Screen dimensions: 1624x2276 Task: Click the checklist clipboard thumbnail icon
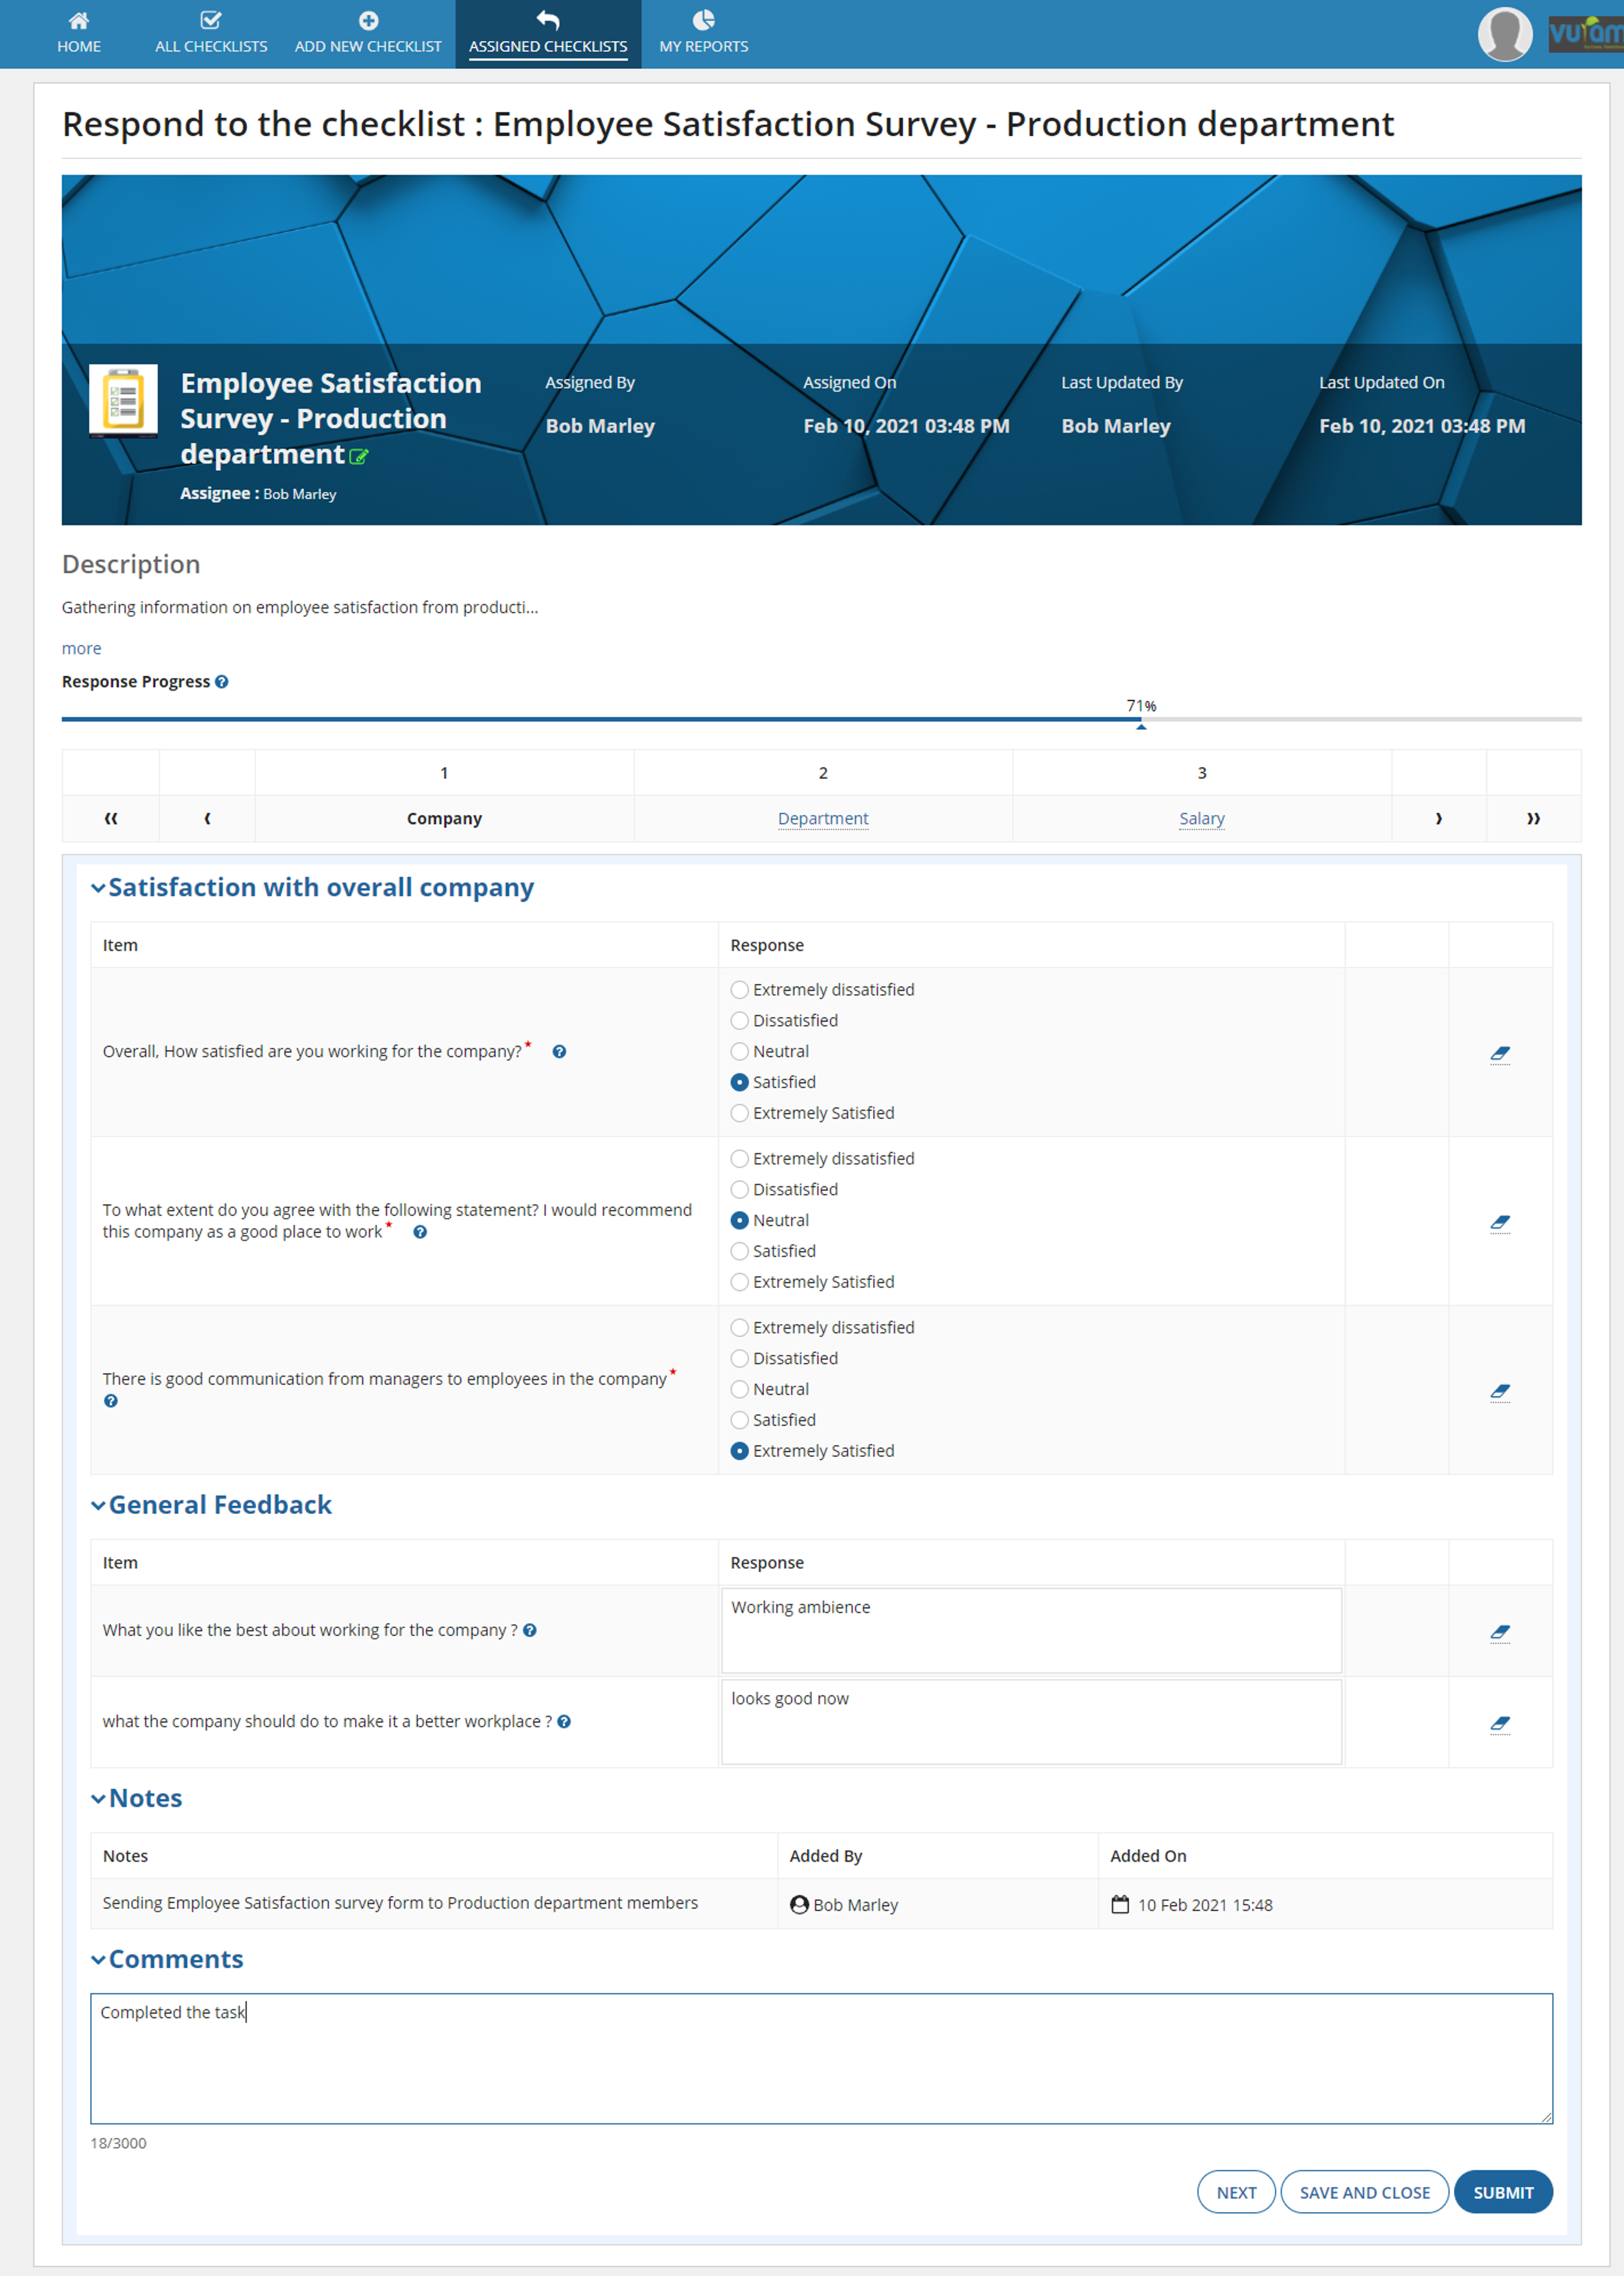(x=123, y=400)
